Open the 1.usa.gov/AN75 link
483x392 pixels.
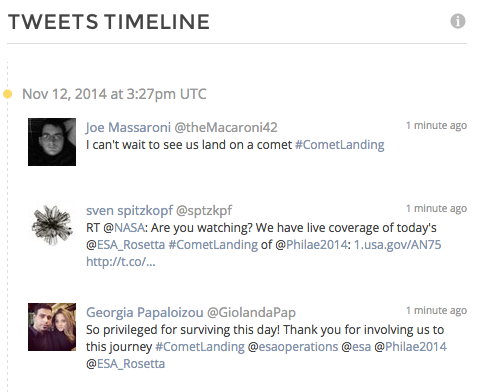pos(397,245)
